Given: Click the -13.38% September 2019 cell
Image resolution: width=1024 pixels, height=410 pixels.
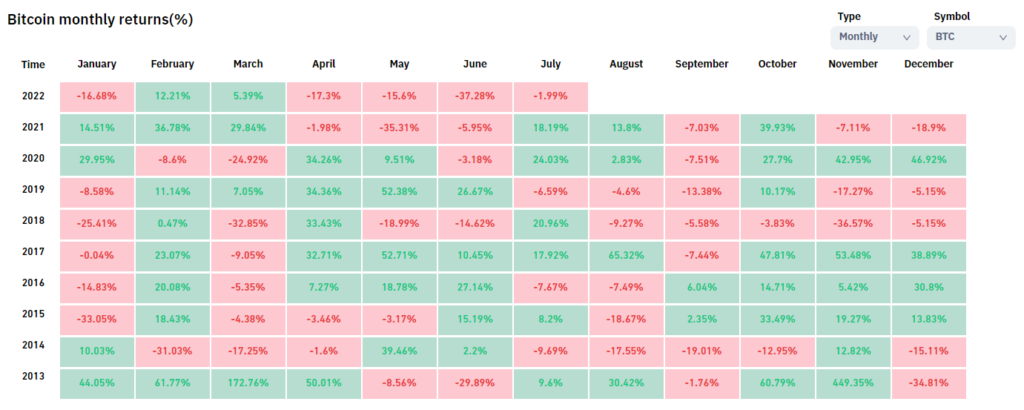Looking at the screenshot, I should [702, 192].
